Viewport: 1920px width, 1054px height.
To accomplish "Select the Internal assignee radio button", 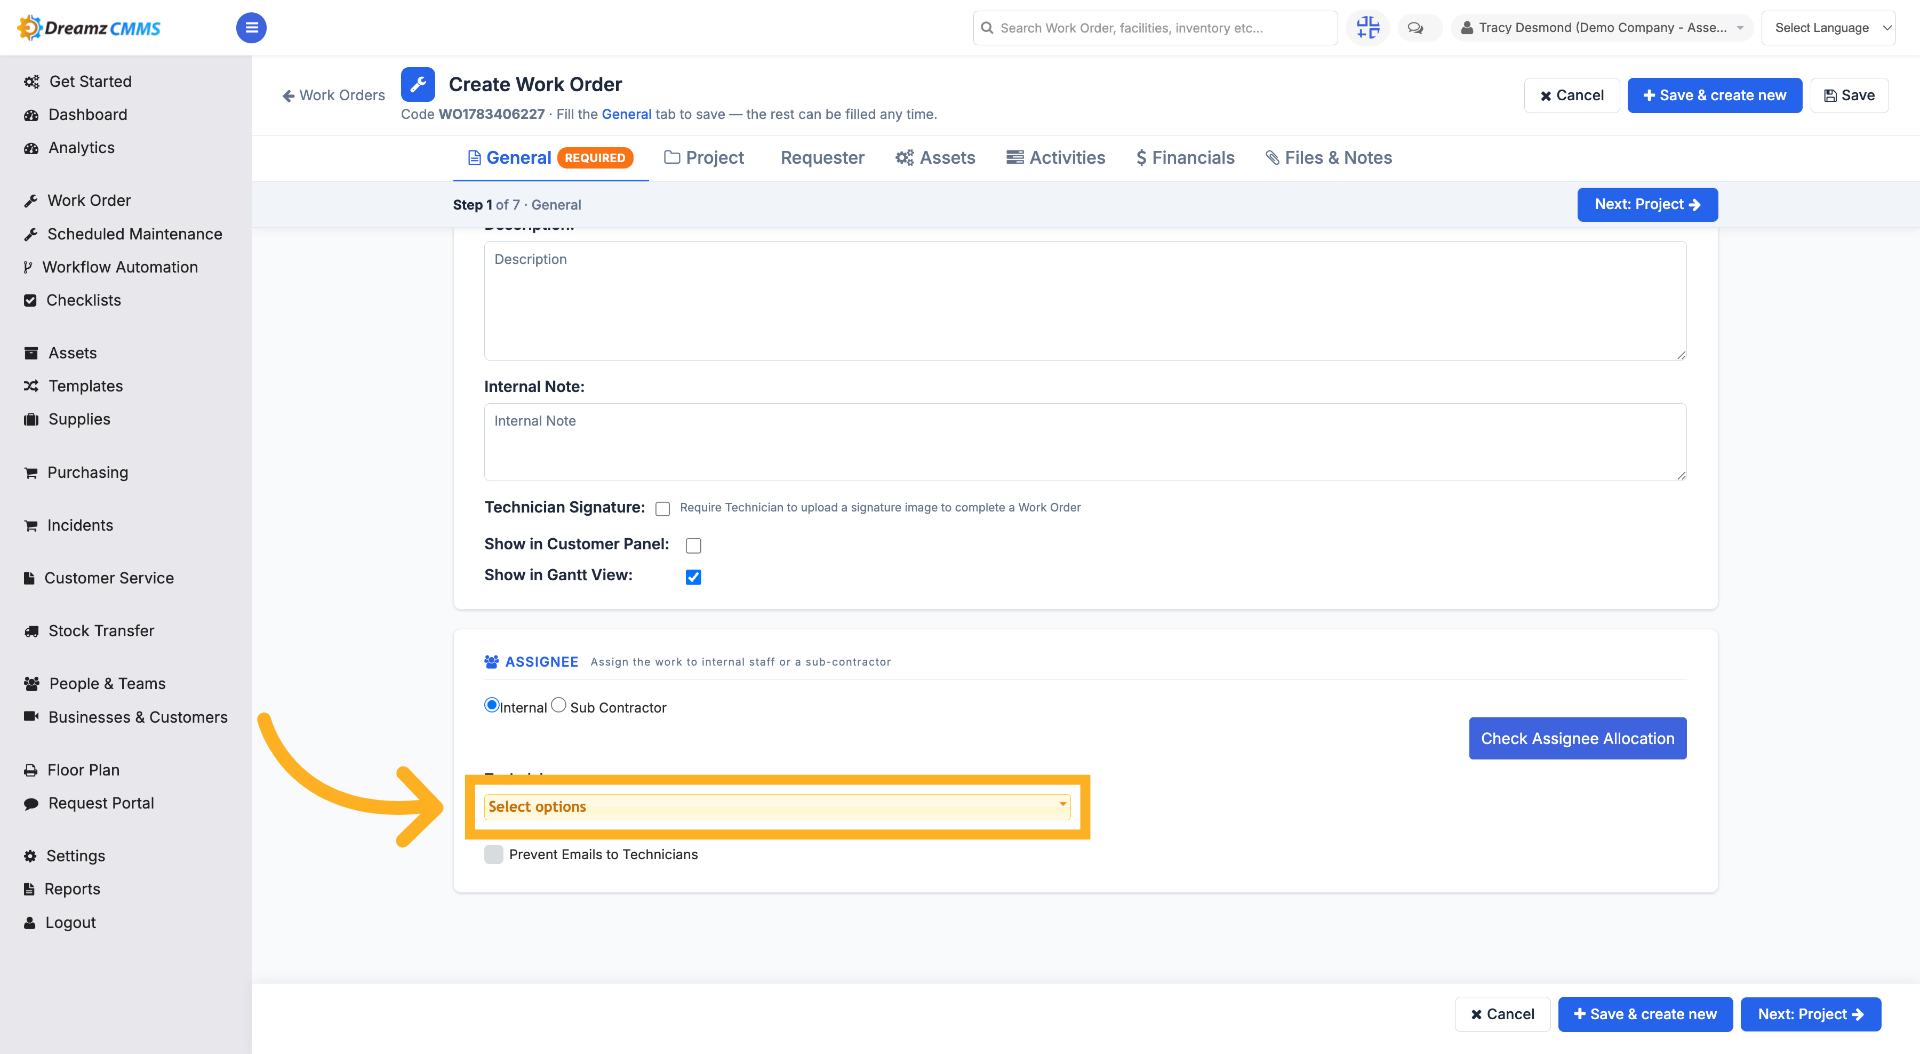I will point(491,705).
